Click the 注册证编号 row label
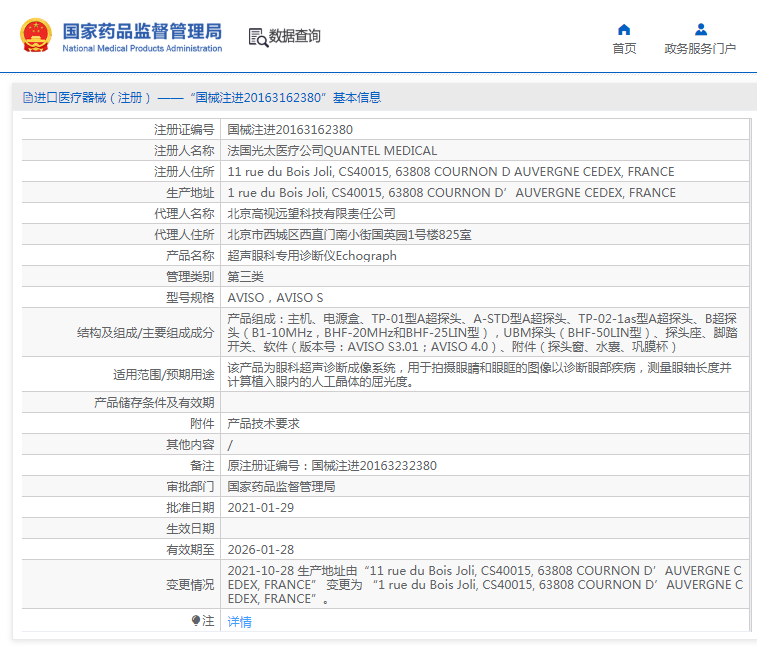Viewport: 757px width, 647px height. coord(184,129)
